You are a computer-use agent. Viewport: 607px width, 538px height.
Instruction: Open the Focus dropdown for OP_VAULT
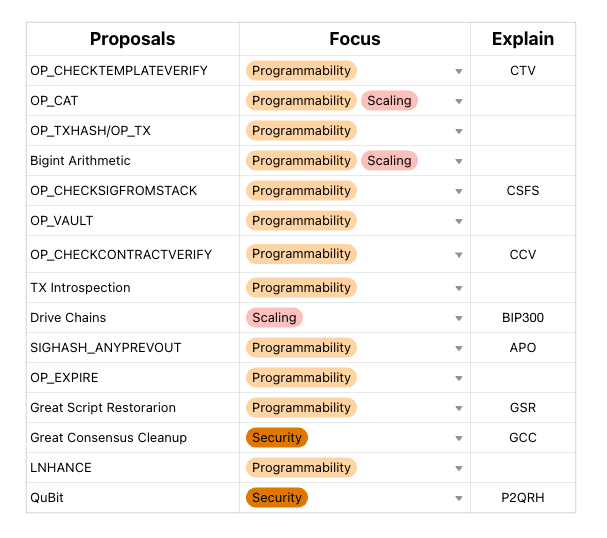click(459, 221)
